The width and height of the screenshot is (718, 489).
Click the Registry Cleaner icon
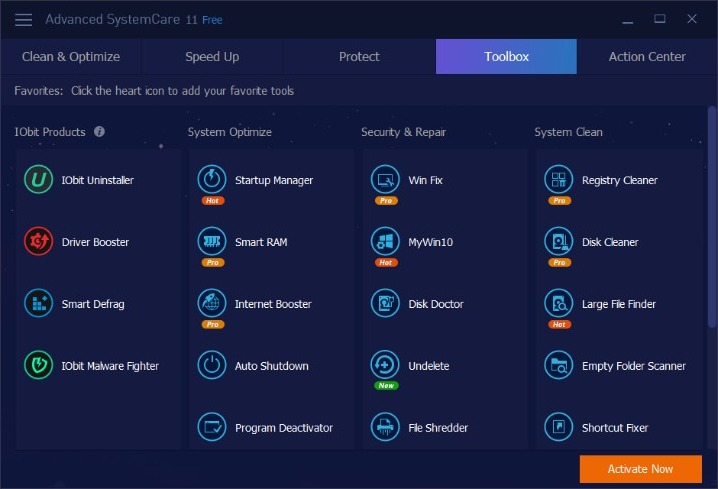(558, 180)
